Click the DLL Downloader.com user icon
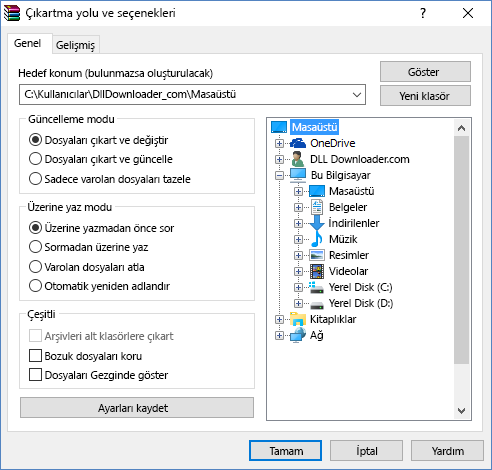Screen dimensions: 492x470 coord(297,159)
